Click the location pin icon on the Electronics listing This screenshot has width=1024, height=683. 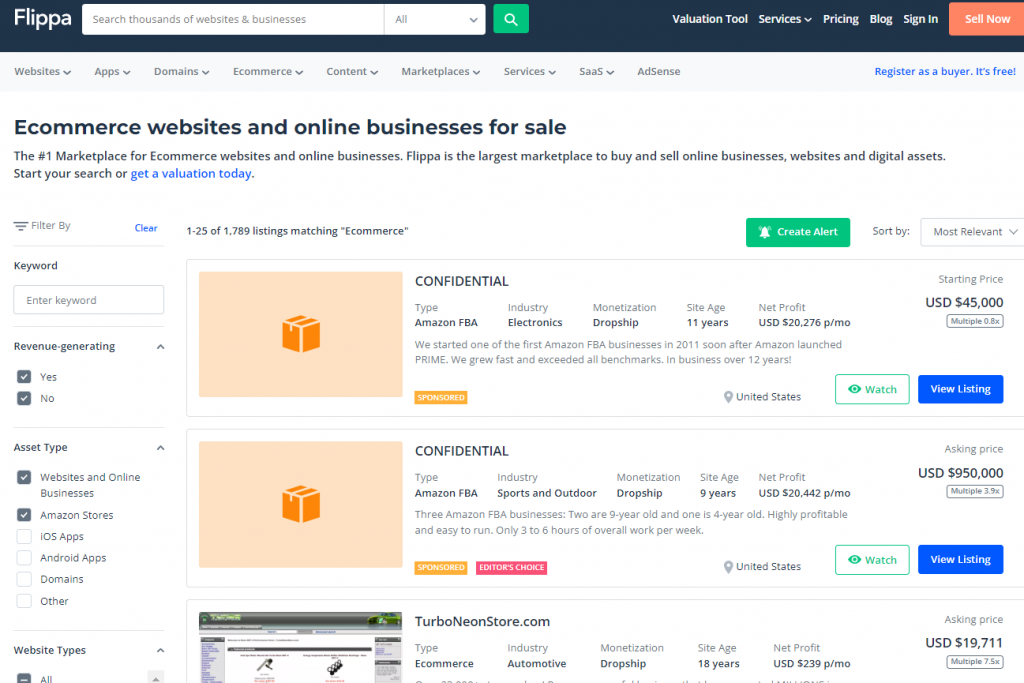pos(728,396)
